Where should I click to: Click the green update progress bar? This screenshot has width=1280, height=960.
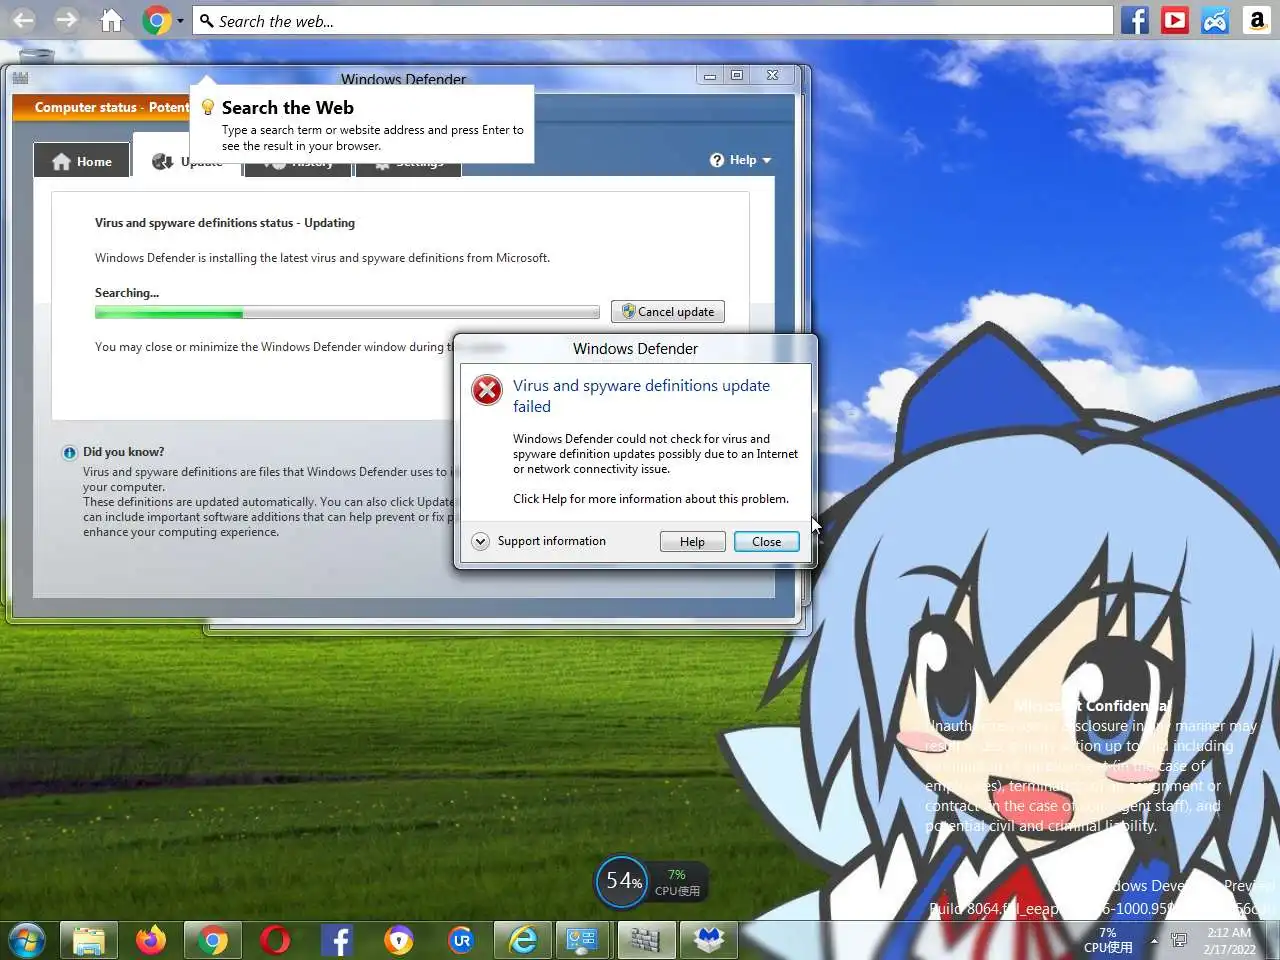tap(347, 313)
